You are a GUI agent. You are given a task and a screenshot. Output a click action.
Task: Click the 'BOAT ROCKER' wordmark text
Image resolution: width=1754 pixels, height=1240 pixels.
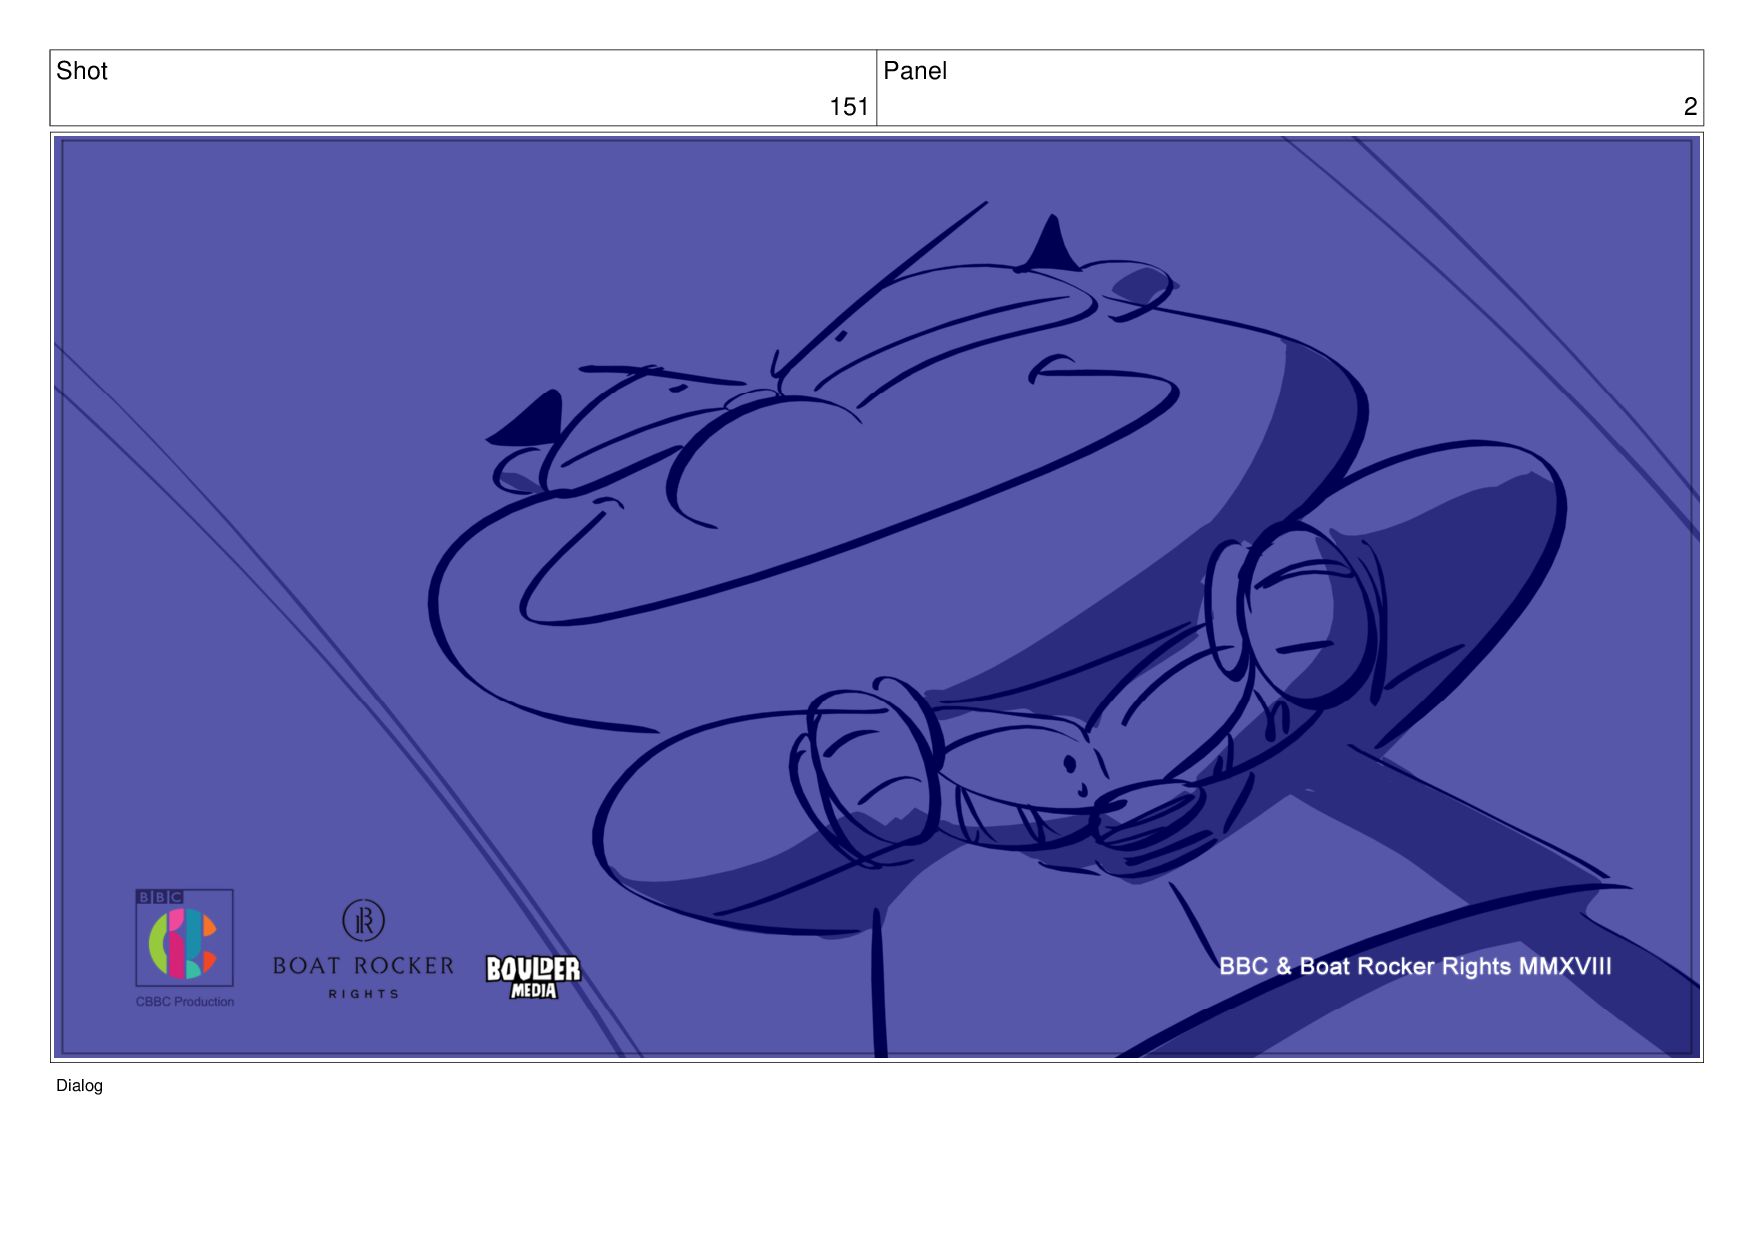pos(363,966)
